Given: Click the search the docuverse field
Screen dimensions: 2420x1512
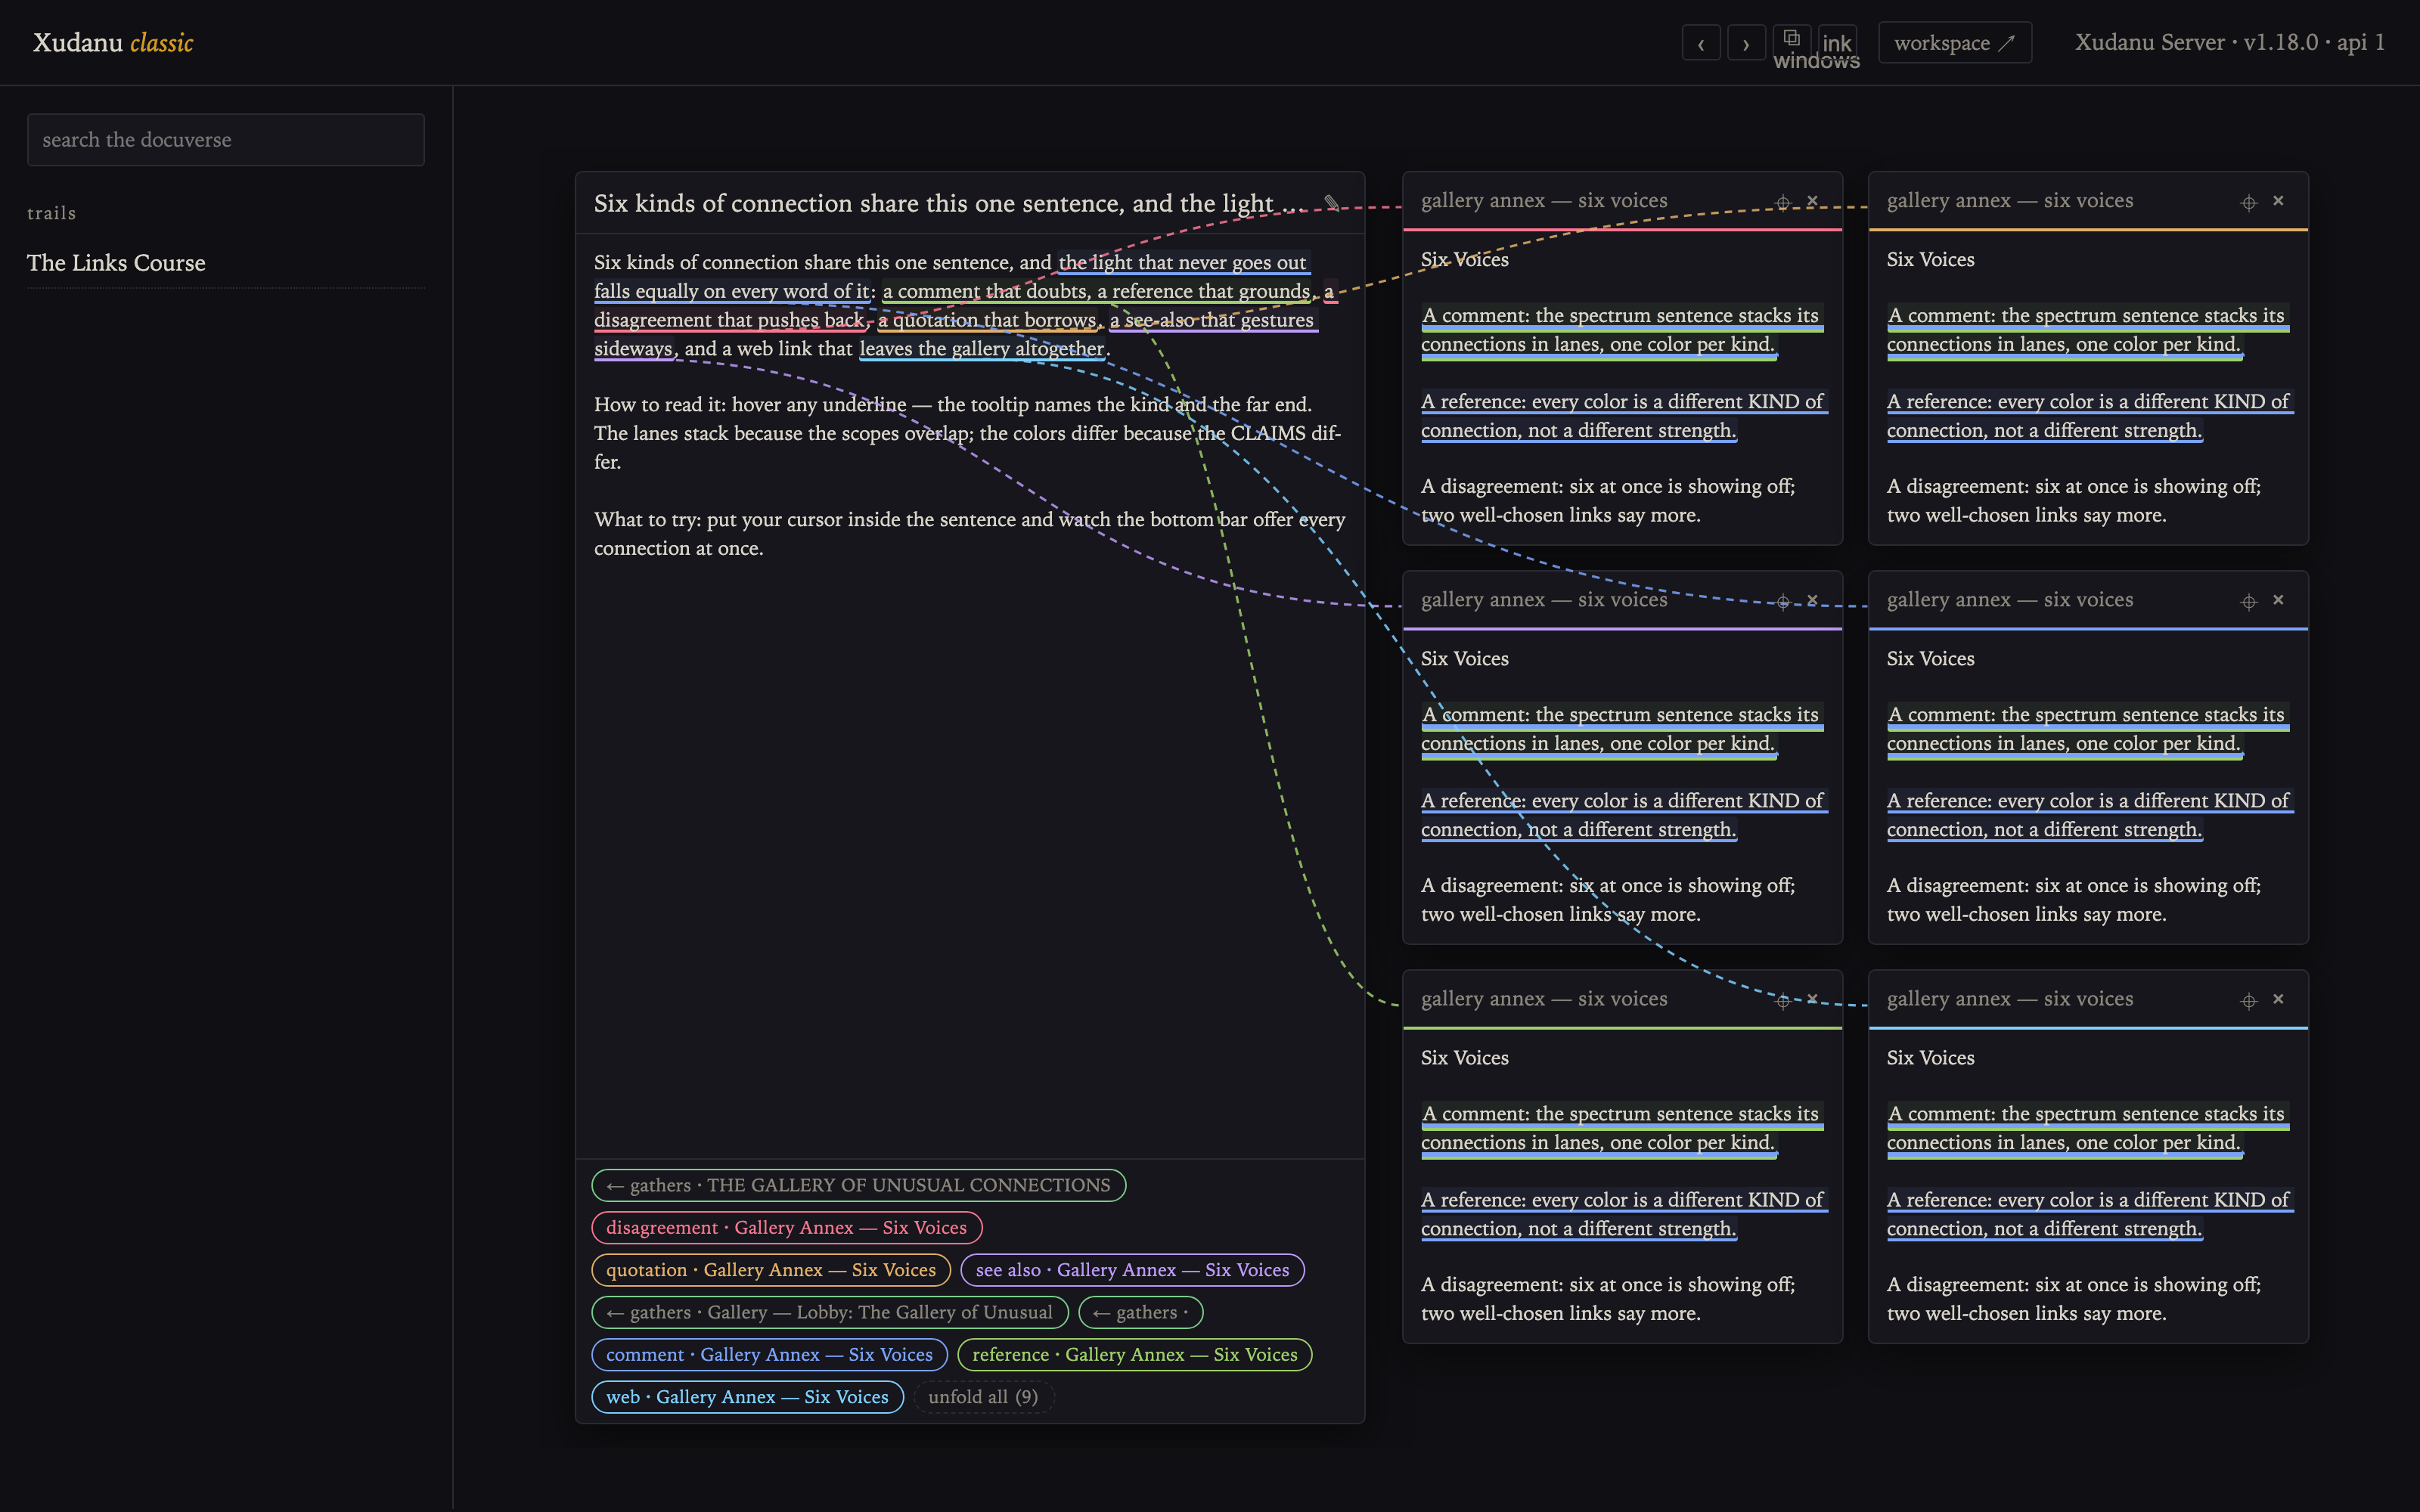Looking at the screenshot, I should coord(226,140).
